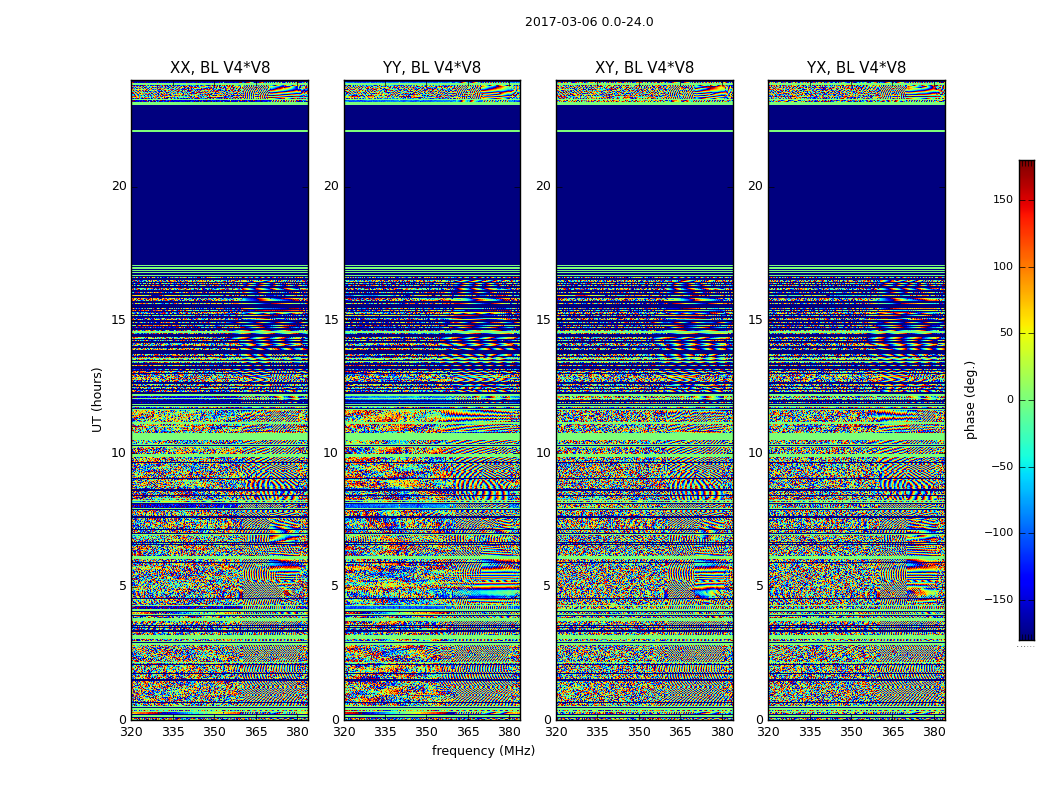Viewport: 1050px width, 800px height.
Task: Click the frequency (MHz) x-axis label
Action: 483,751
